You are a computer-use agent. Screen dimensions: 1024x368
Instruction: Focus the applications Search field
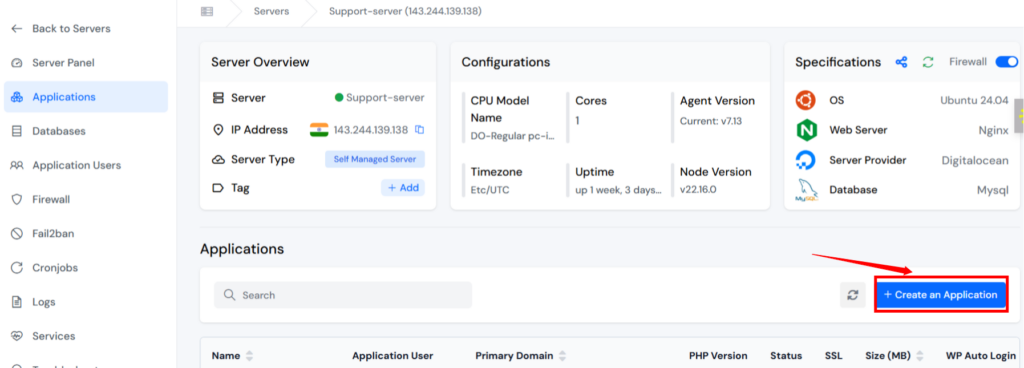(343, 295)
